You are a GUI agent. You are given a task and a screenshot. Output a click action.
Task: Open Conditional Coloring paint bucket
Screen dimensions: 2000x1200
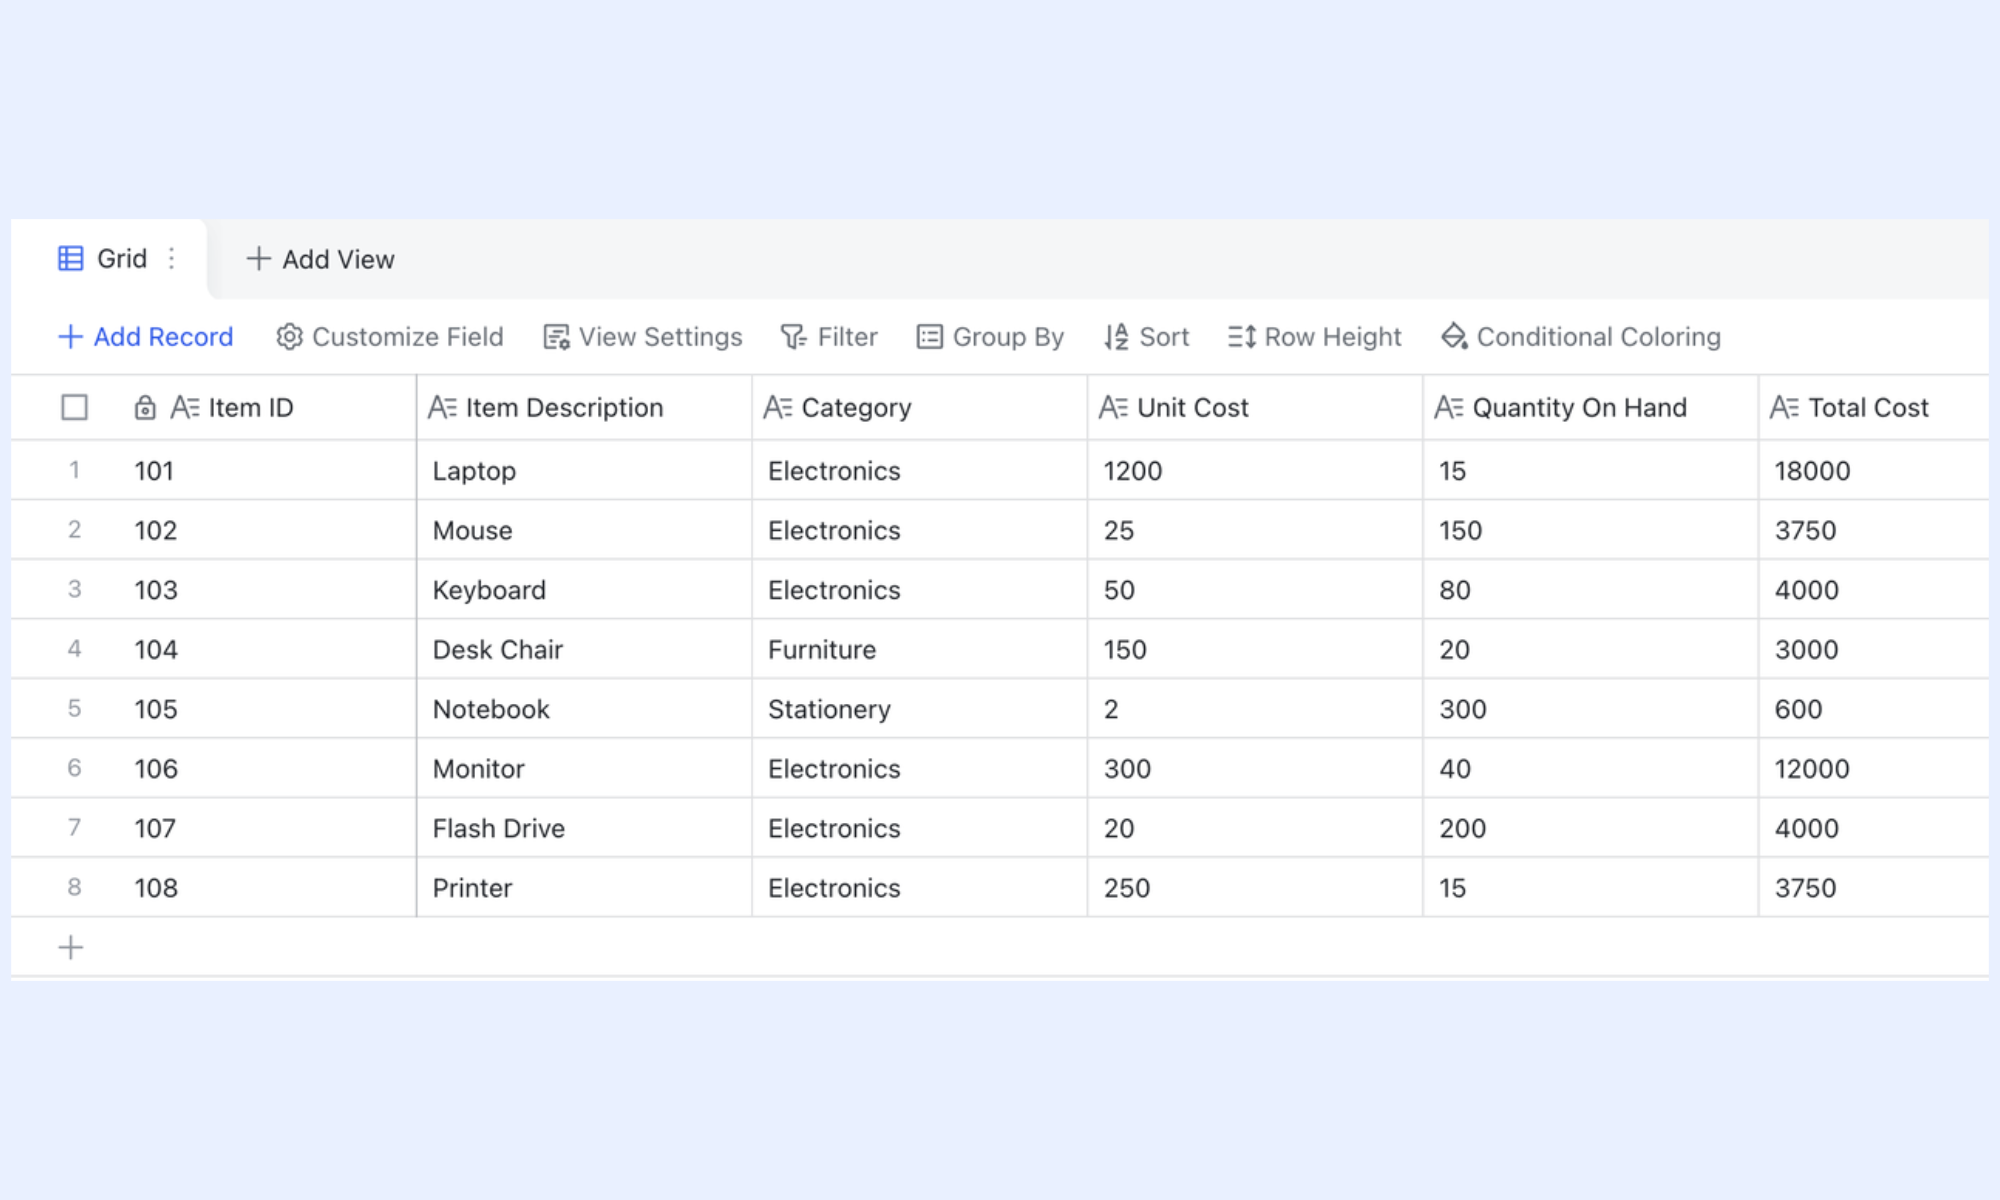tap(1454, 337)
